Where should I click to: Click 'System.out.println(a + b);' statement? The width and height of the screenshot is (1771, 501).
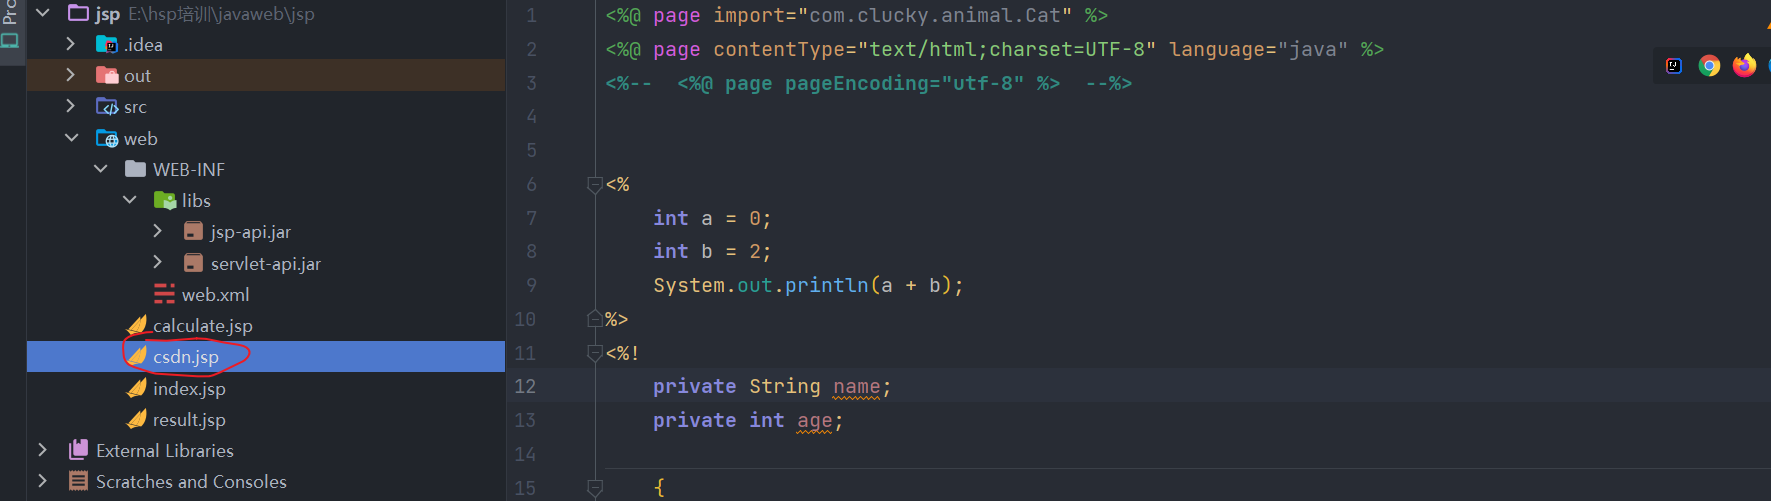pos(808,285)
